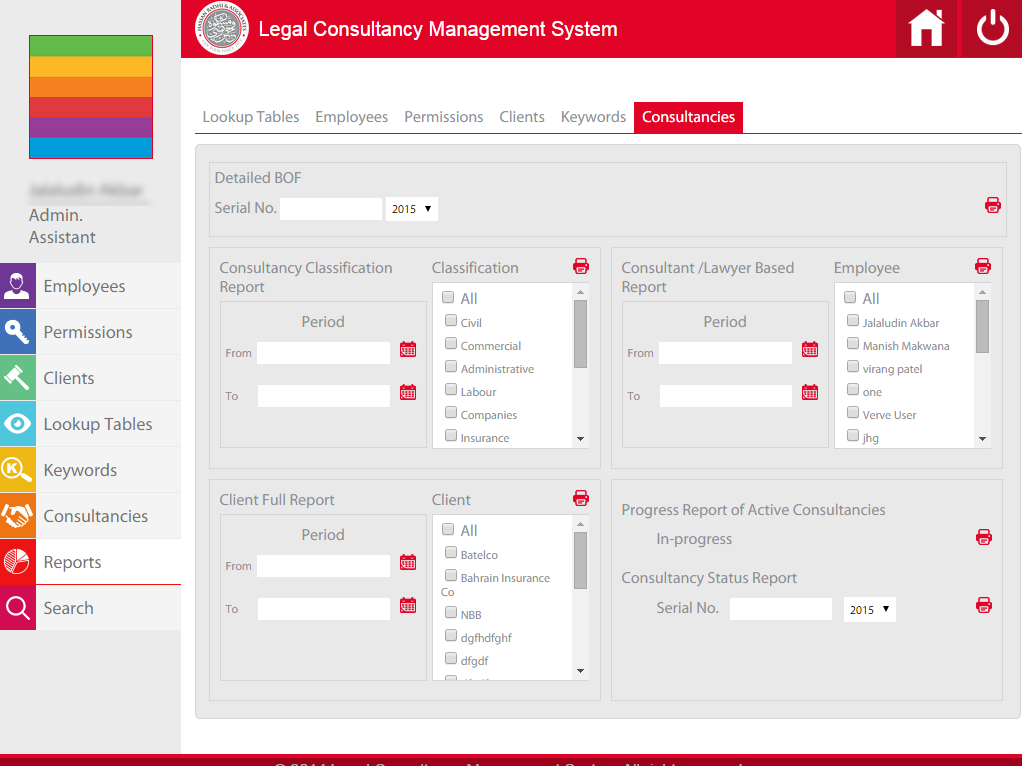Viewport: 1022px width, 766px height.
Task: Print the Consultancy Classification Report
Action: [581, 266]
